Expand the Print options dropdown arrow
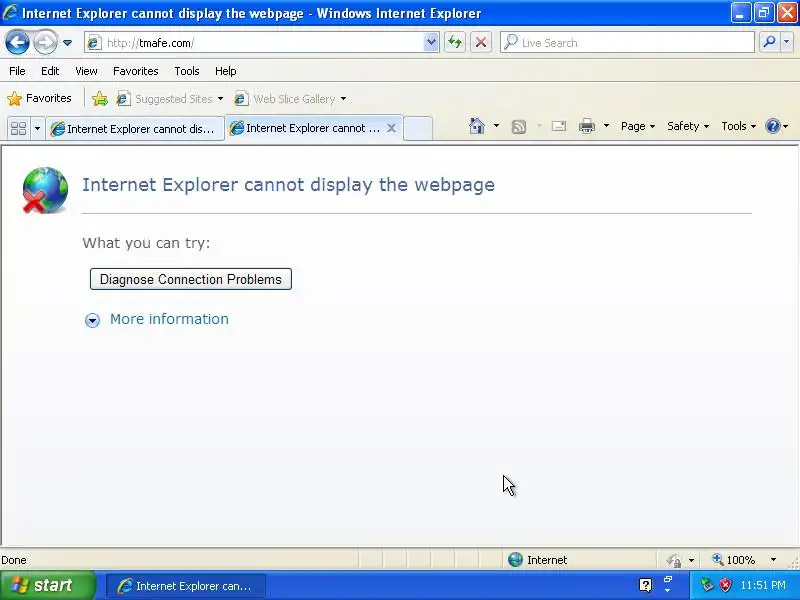The width and height of the screenshot is (800, 600). pos(606,126)
